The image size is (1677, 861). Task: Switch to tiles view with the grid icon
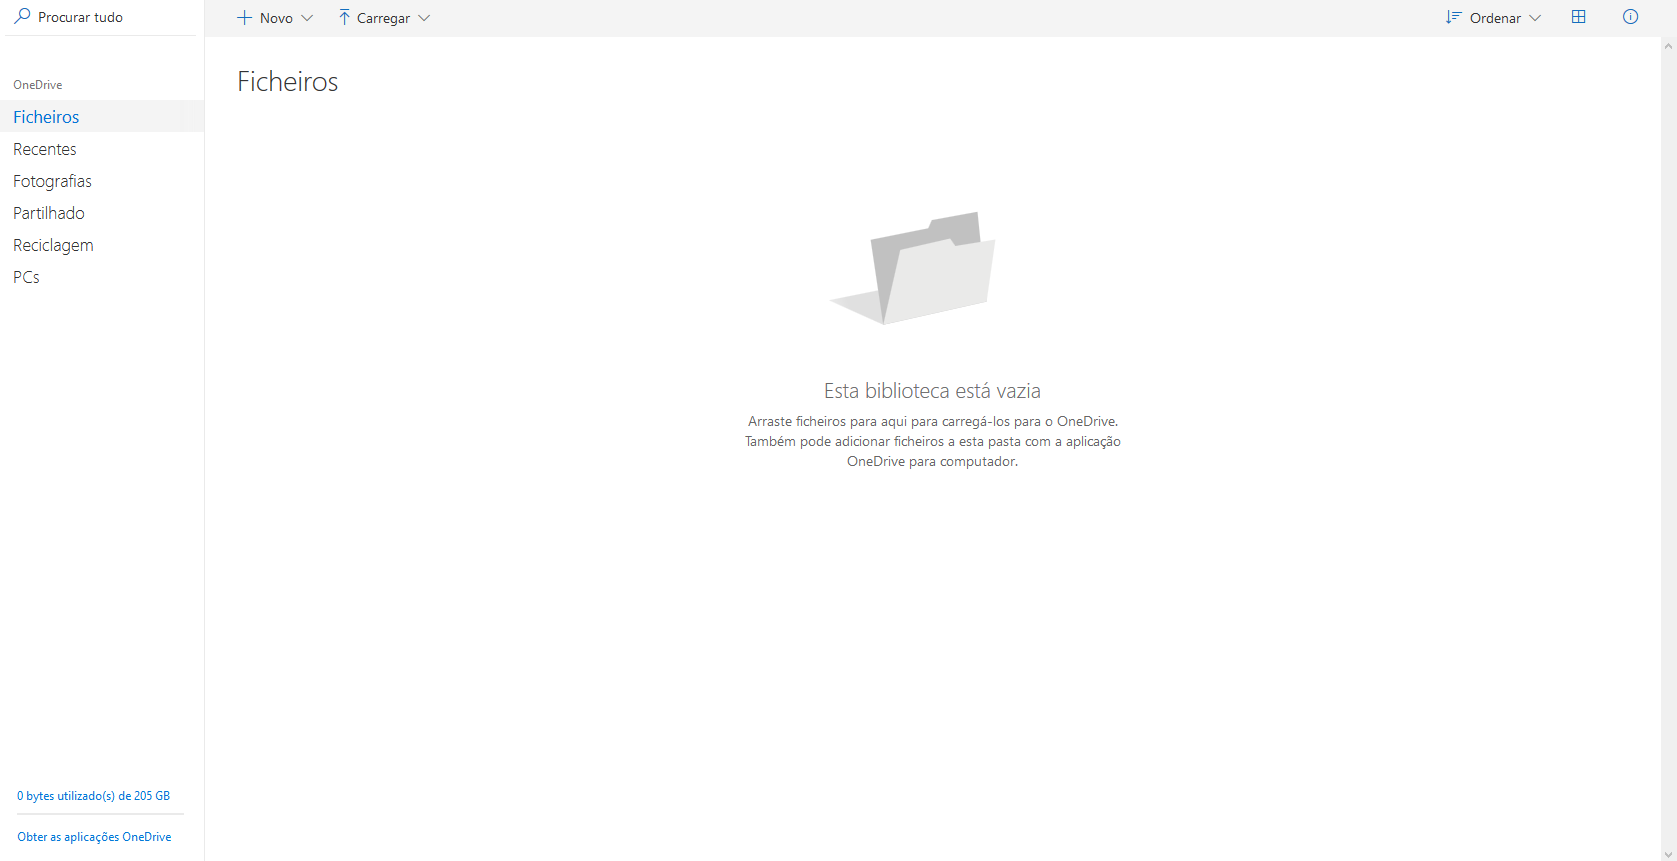(x=1579, y=17)
